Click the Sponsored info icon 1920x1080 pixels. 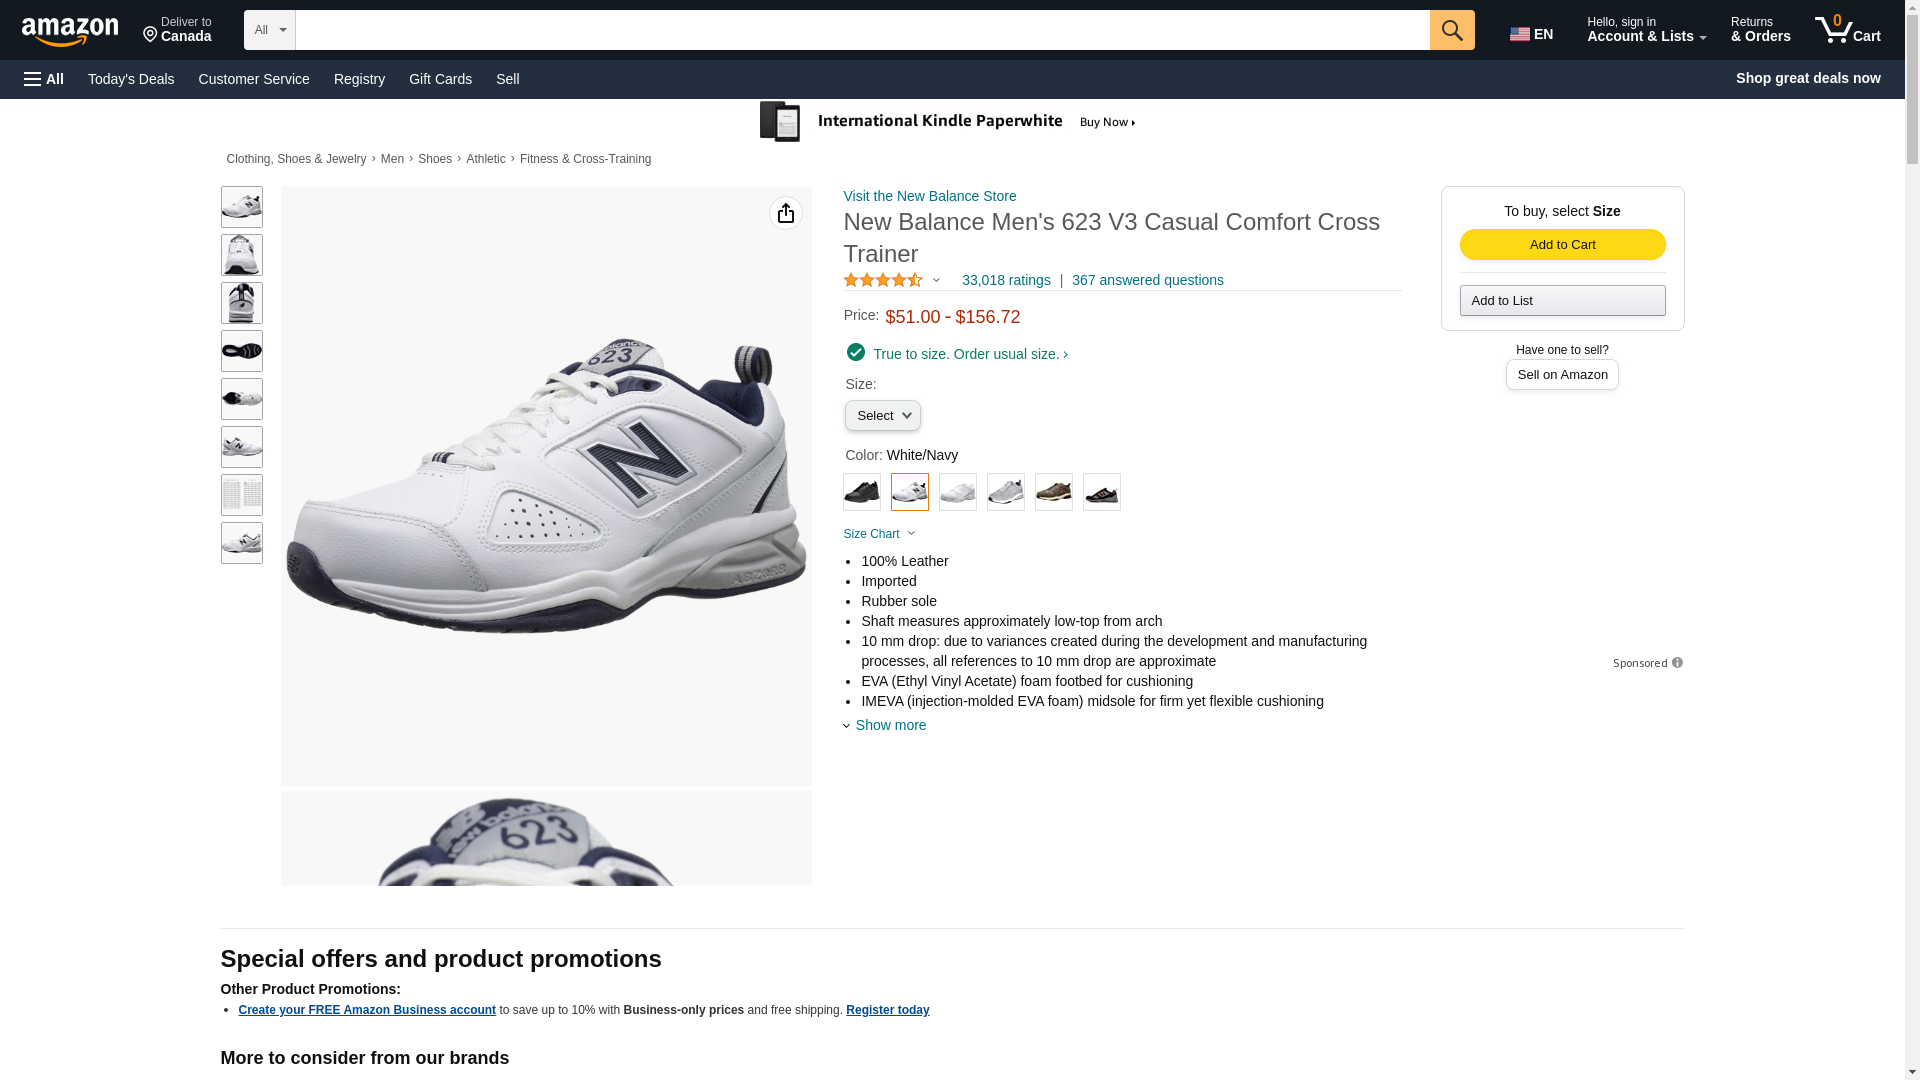click(1677, 663)
